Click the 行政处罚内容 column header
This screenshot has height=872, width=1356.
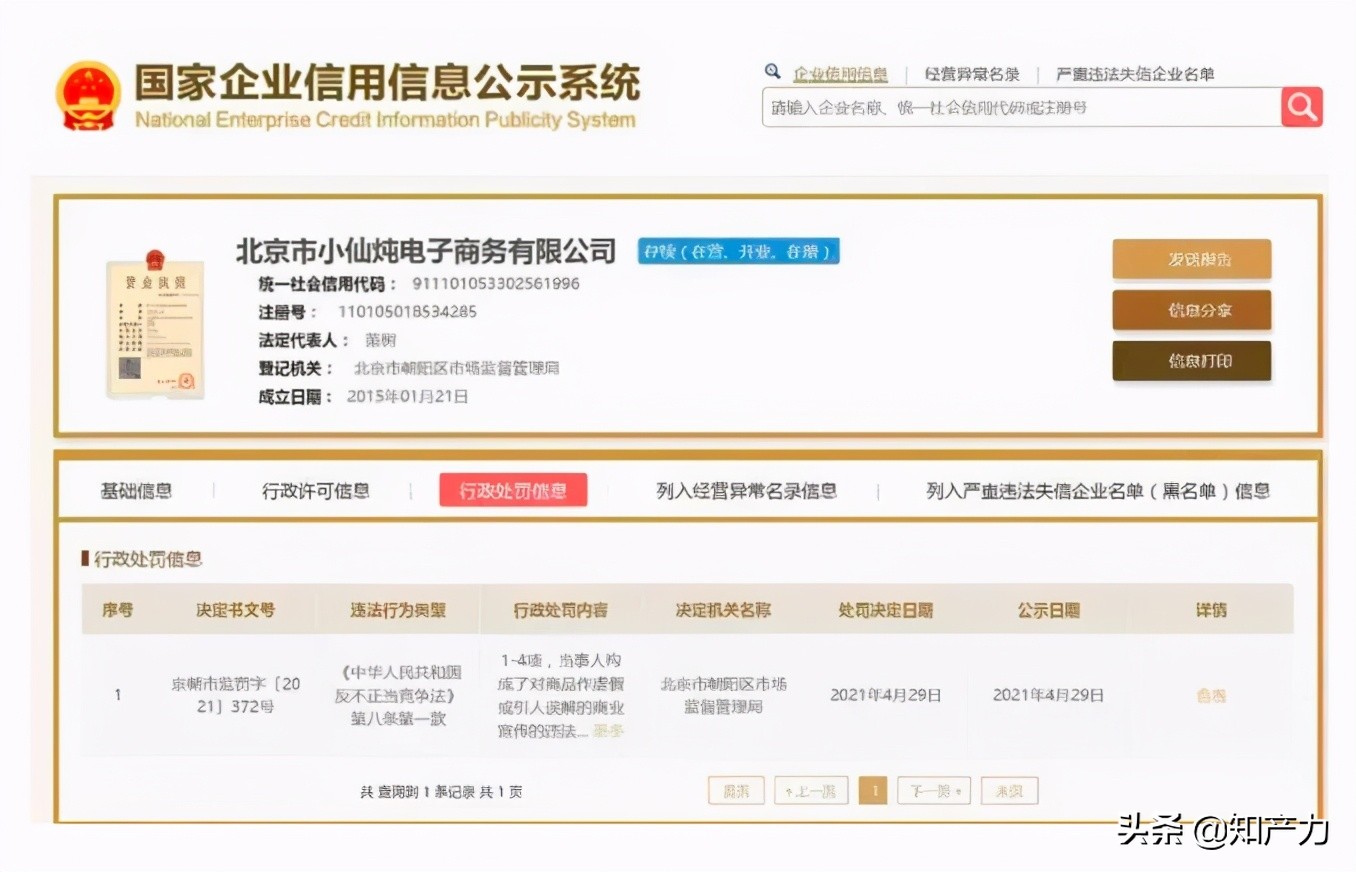click(560, 610)
